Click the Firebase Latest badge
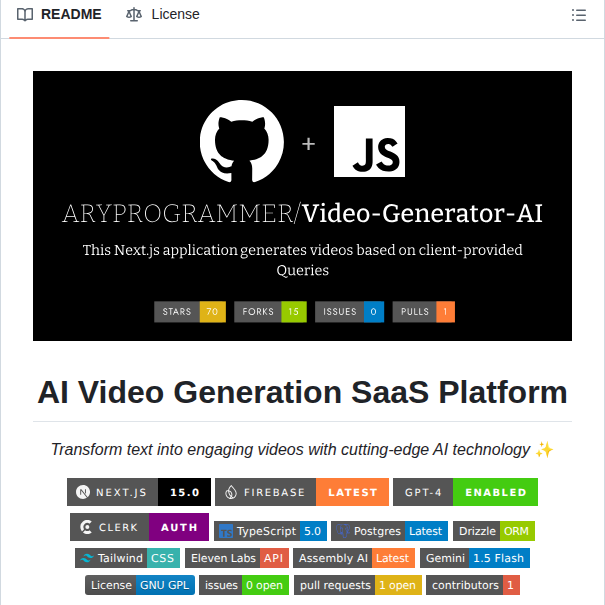The image size is (605, 605). (x=302, y=492)
